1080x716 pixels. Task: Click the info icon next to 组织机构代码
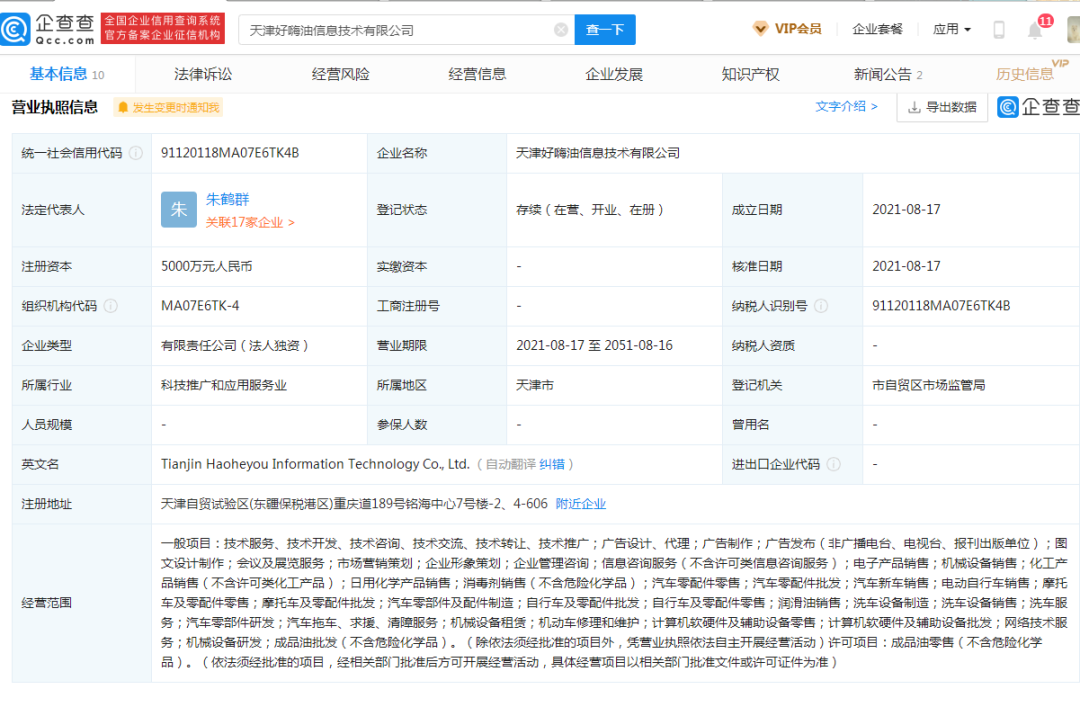click(x=110, y=306)
